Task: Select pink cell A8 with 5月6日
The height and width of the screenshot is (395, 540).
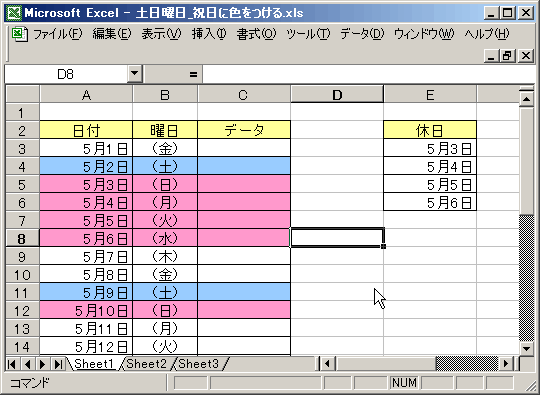Action: 86,238
